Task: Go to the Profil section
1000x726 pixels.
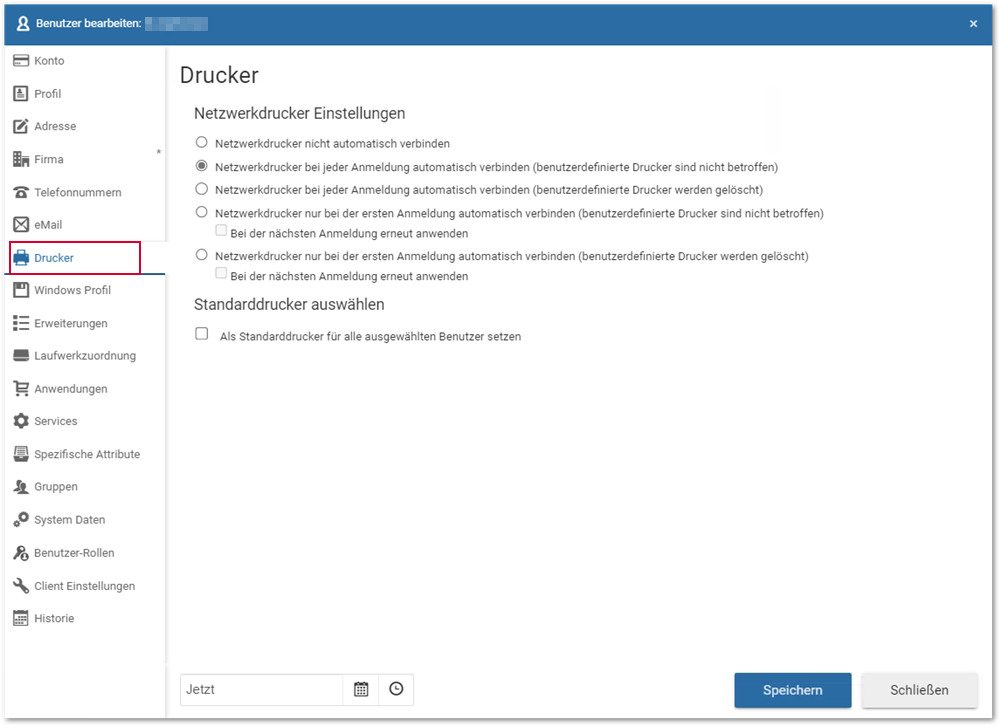Action: [48, 94]
